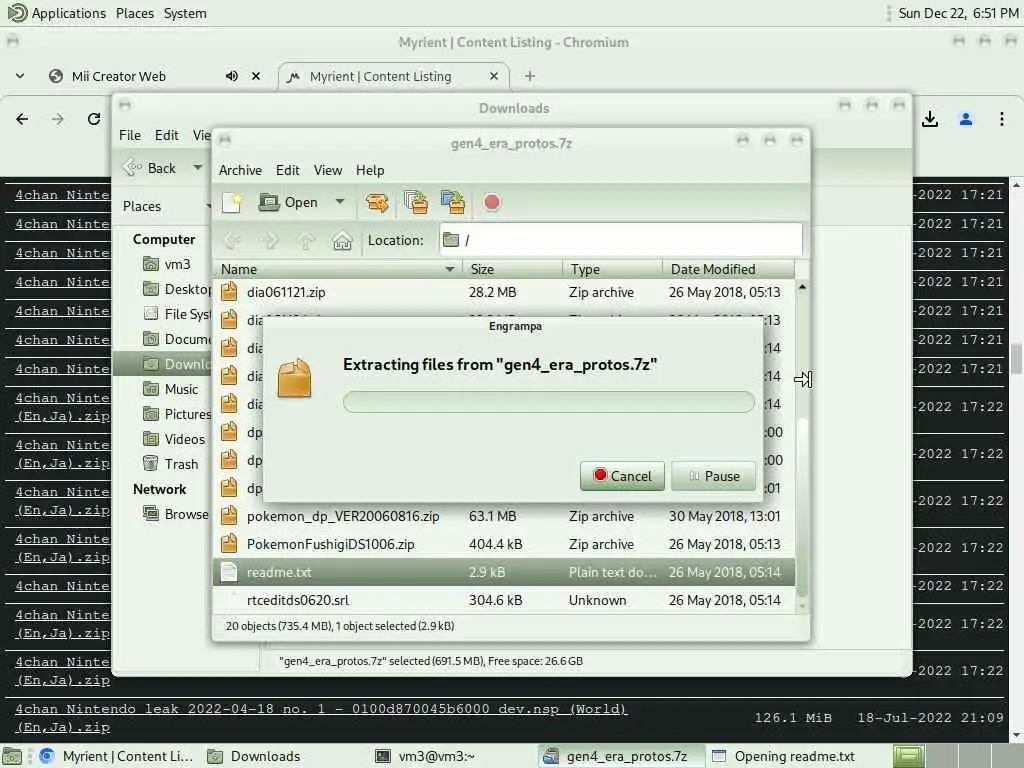Click the new archive icon in Engrampa toolbar
The width and height of the screenshot is (1024, 768).
tap(232, 202)
